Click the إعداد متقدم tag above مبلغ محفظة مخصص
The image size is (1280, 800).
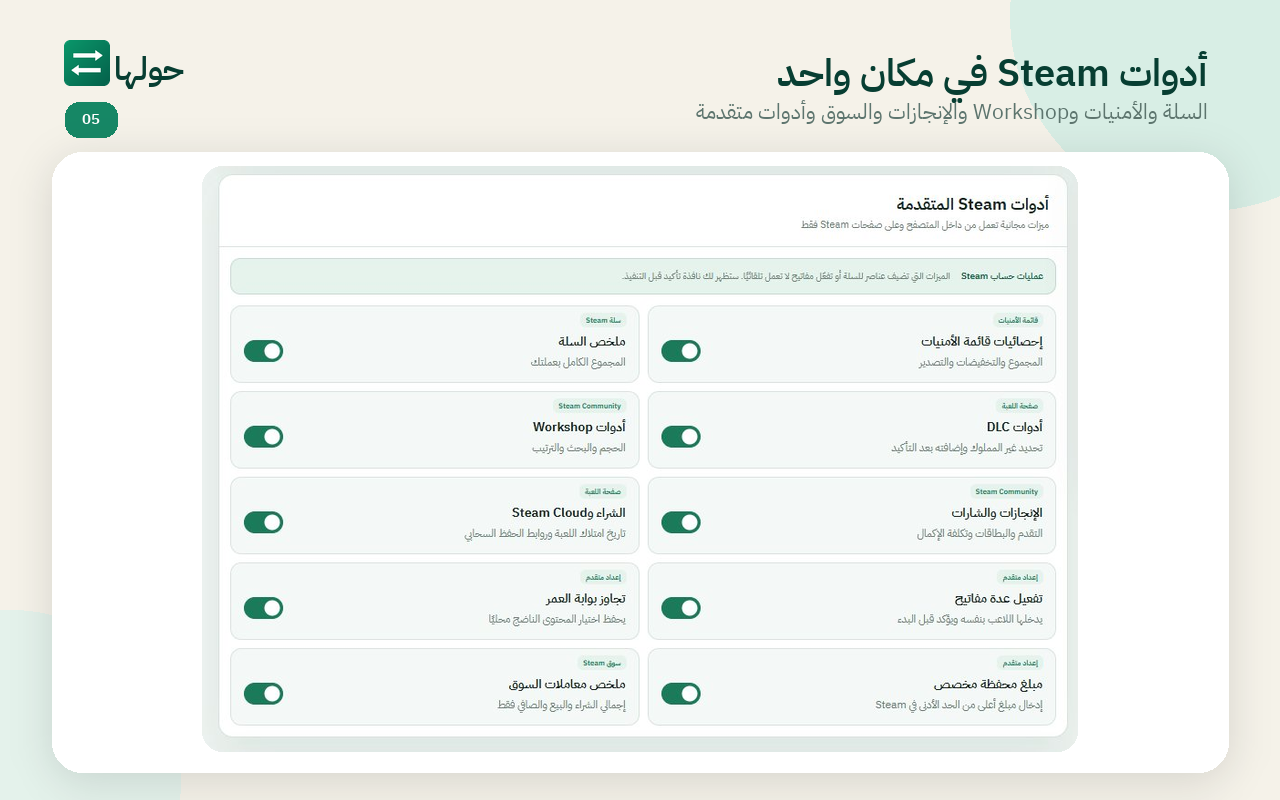coord(1020,663)
